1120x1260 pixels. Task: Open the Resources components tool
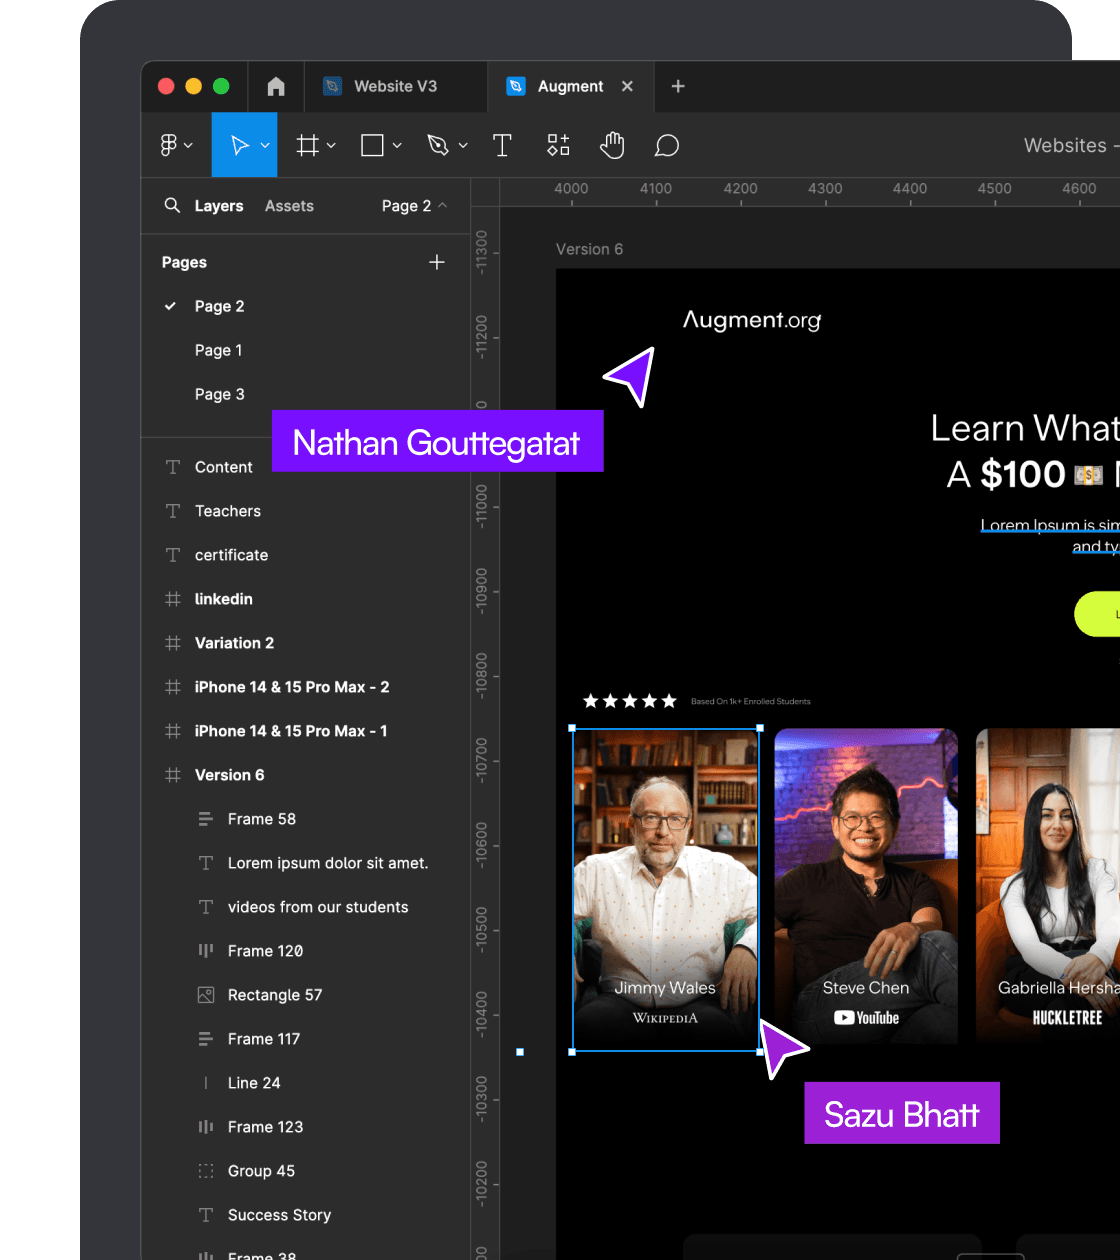tap(558, 146)
